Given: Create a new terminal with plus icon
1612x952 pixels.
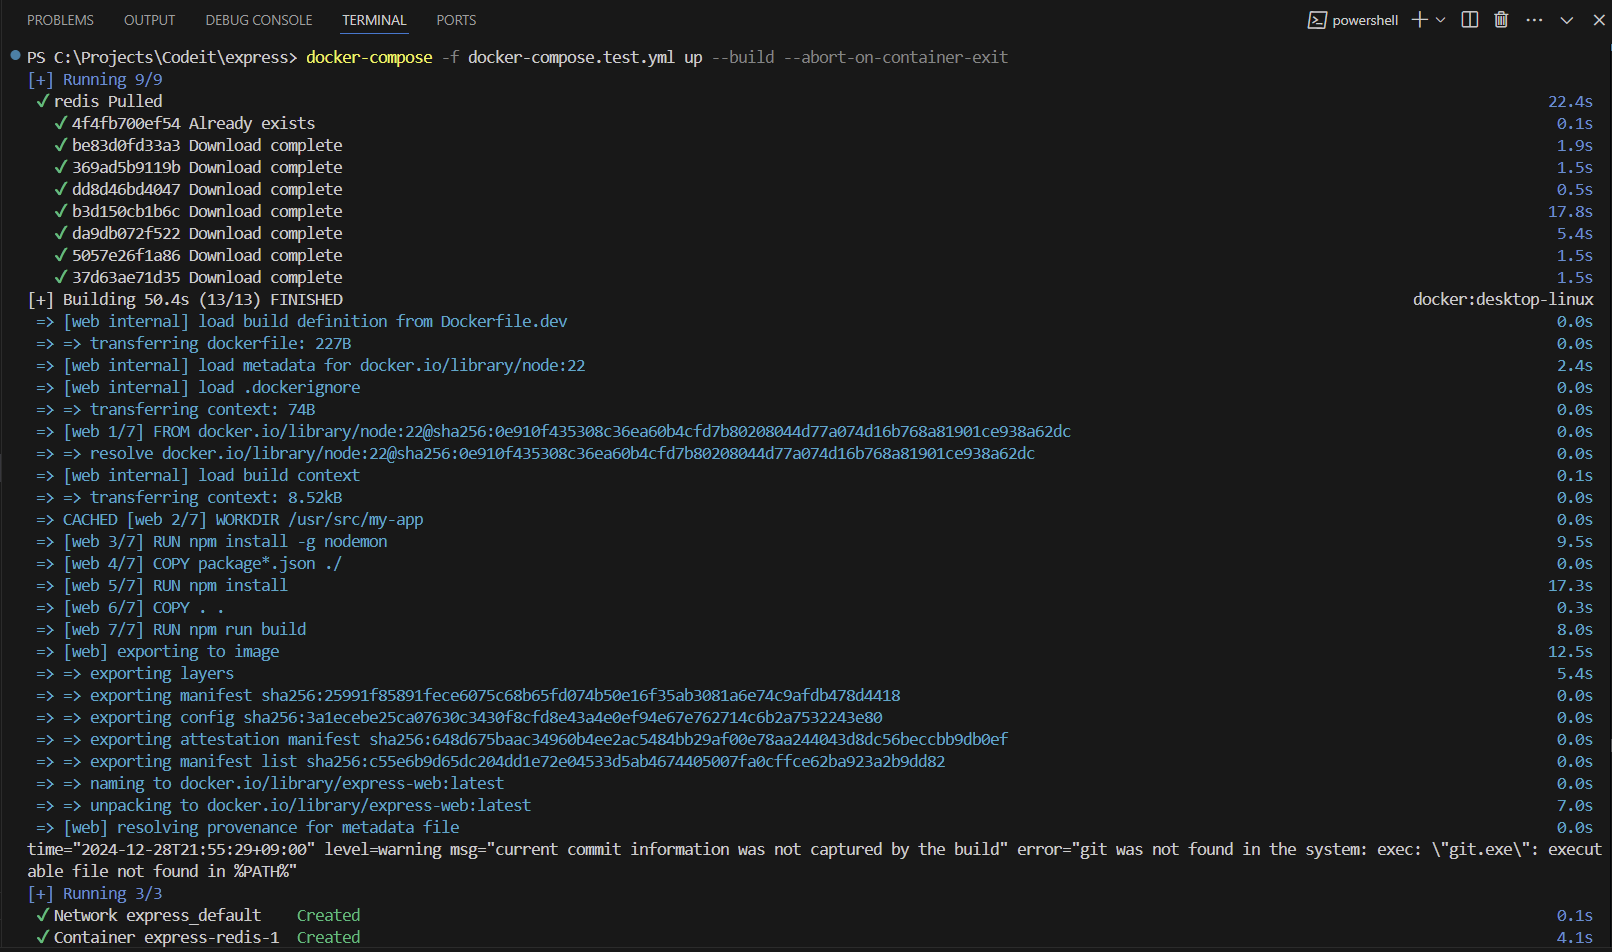Looking at the screenshot, I should click(x=1419, y=20).
